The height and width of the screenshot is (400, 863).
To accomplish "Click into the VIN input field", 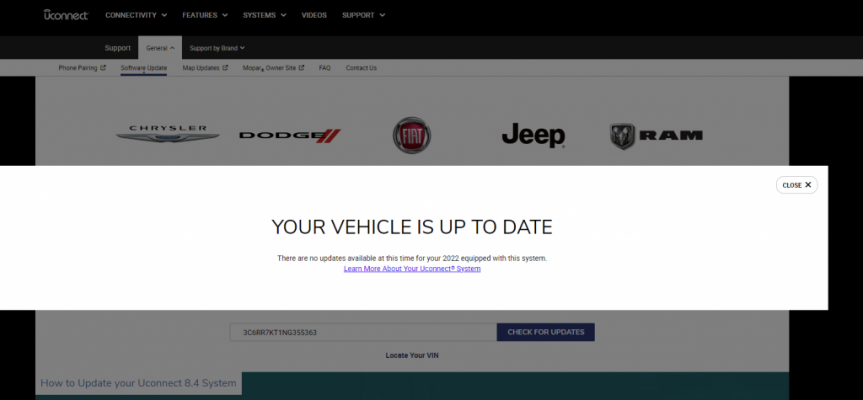I will point(363,332).
